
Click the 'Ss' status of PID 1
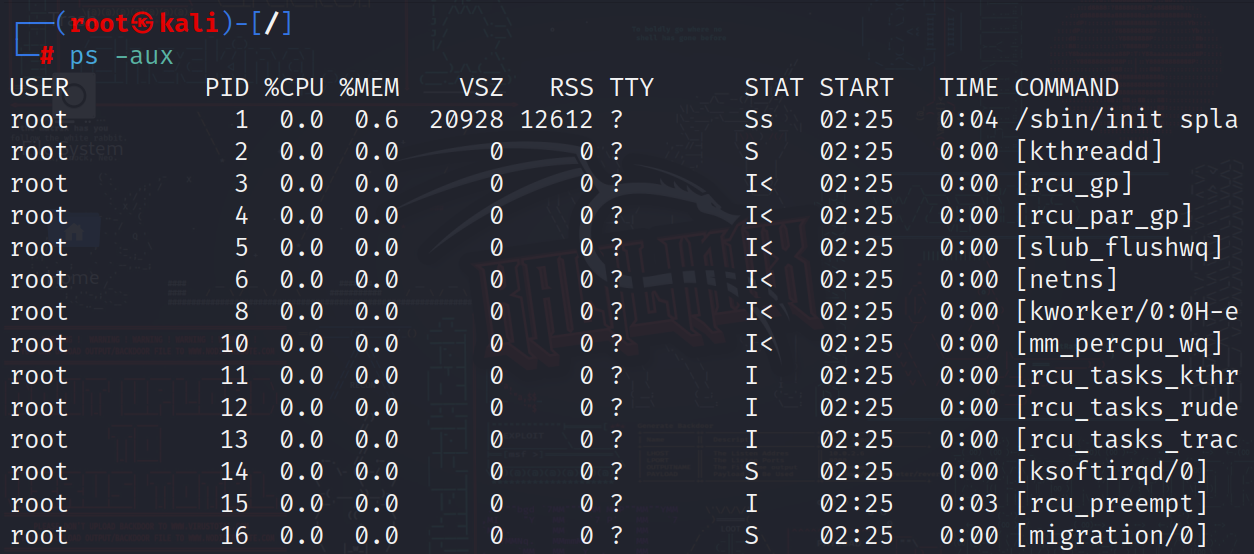pos(759,120)
